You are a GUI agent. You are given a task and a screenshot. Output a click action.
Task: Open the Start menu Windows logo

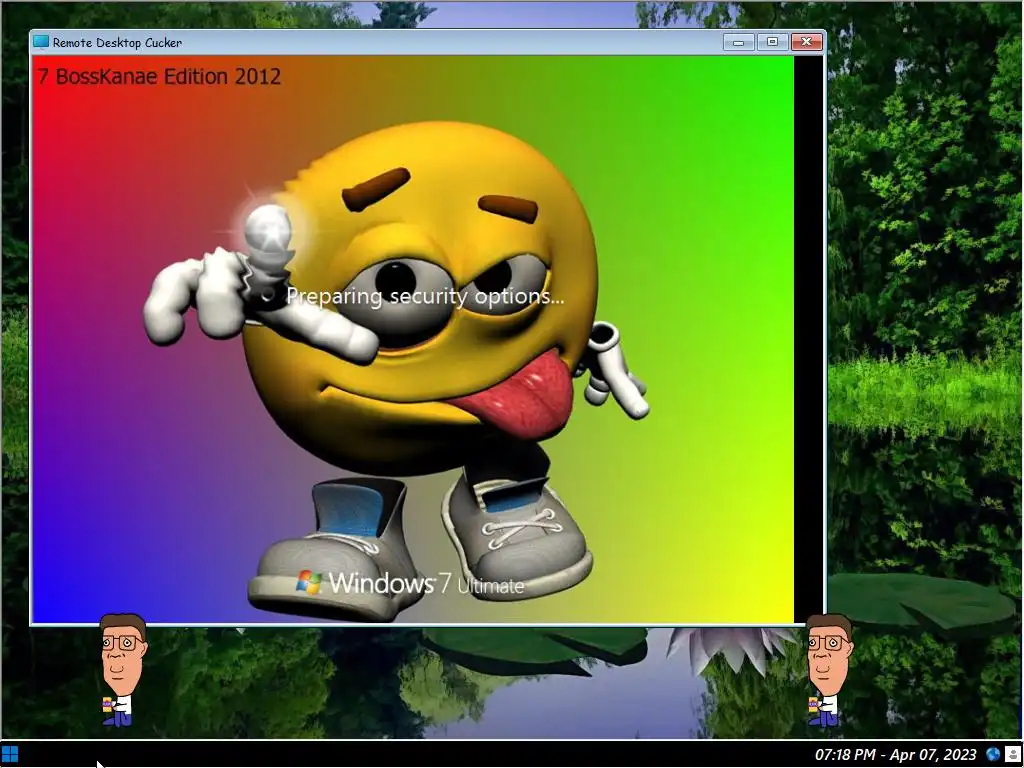coord(10,755)
